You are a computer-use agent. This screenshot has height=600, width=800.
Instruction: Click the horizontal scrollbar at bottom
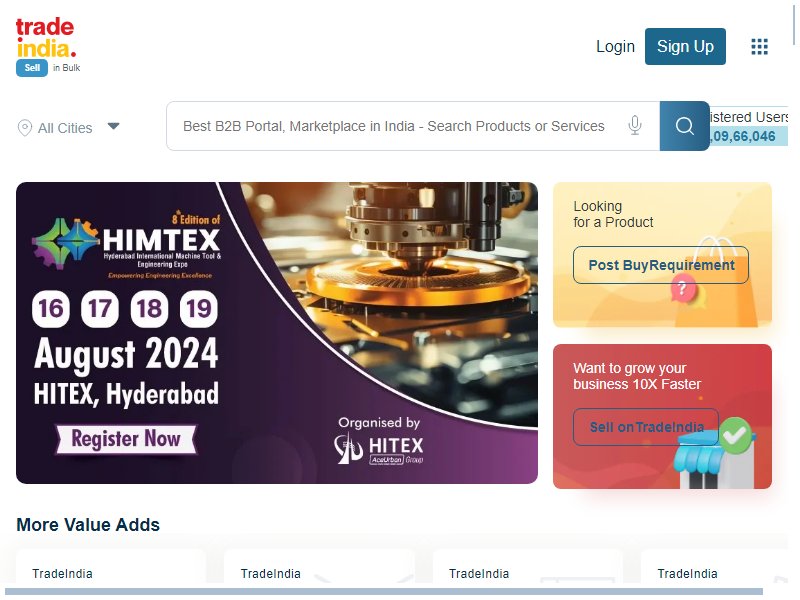pyautogui.click(x=384, y=591)
